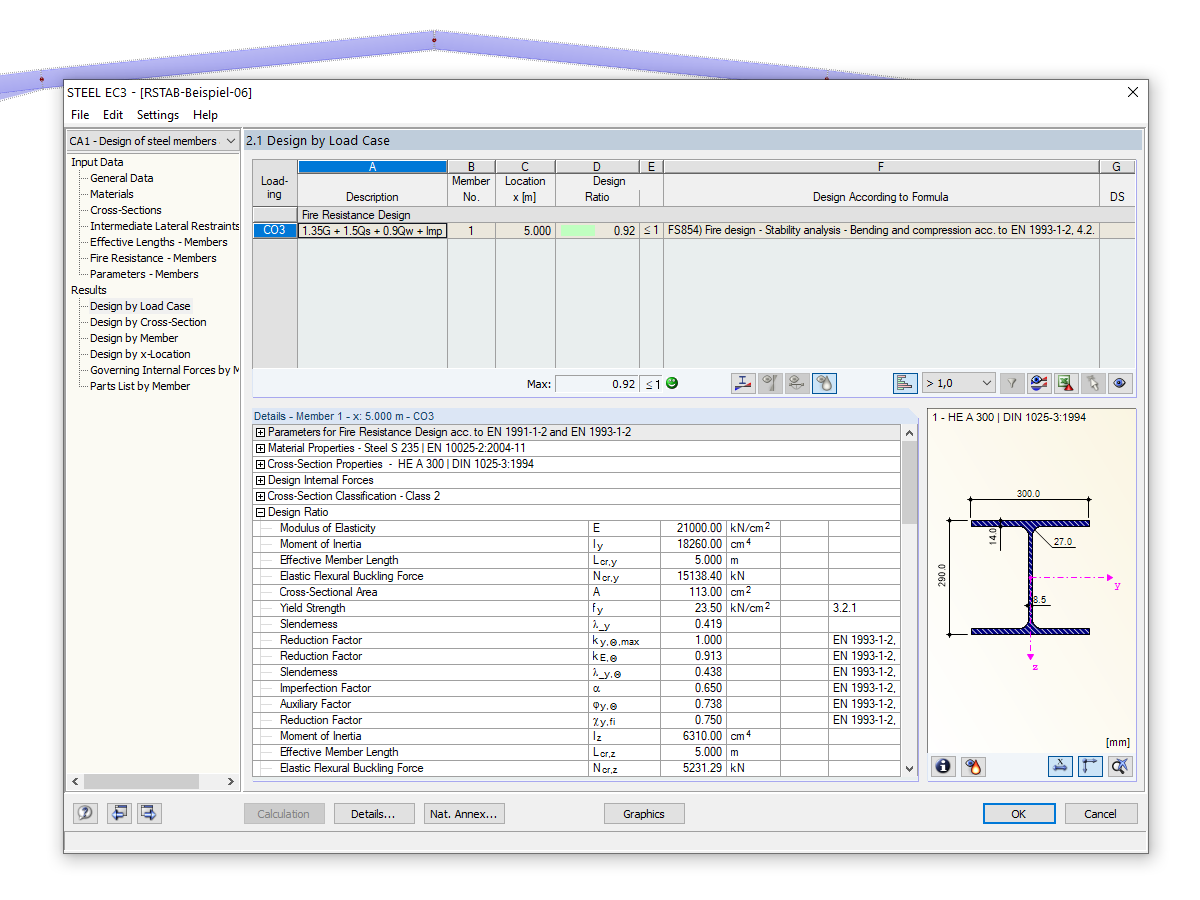Select Design by Member result
1200x900 pixels.
pos(134,338)
